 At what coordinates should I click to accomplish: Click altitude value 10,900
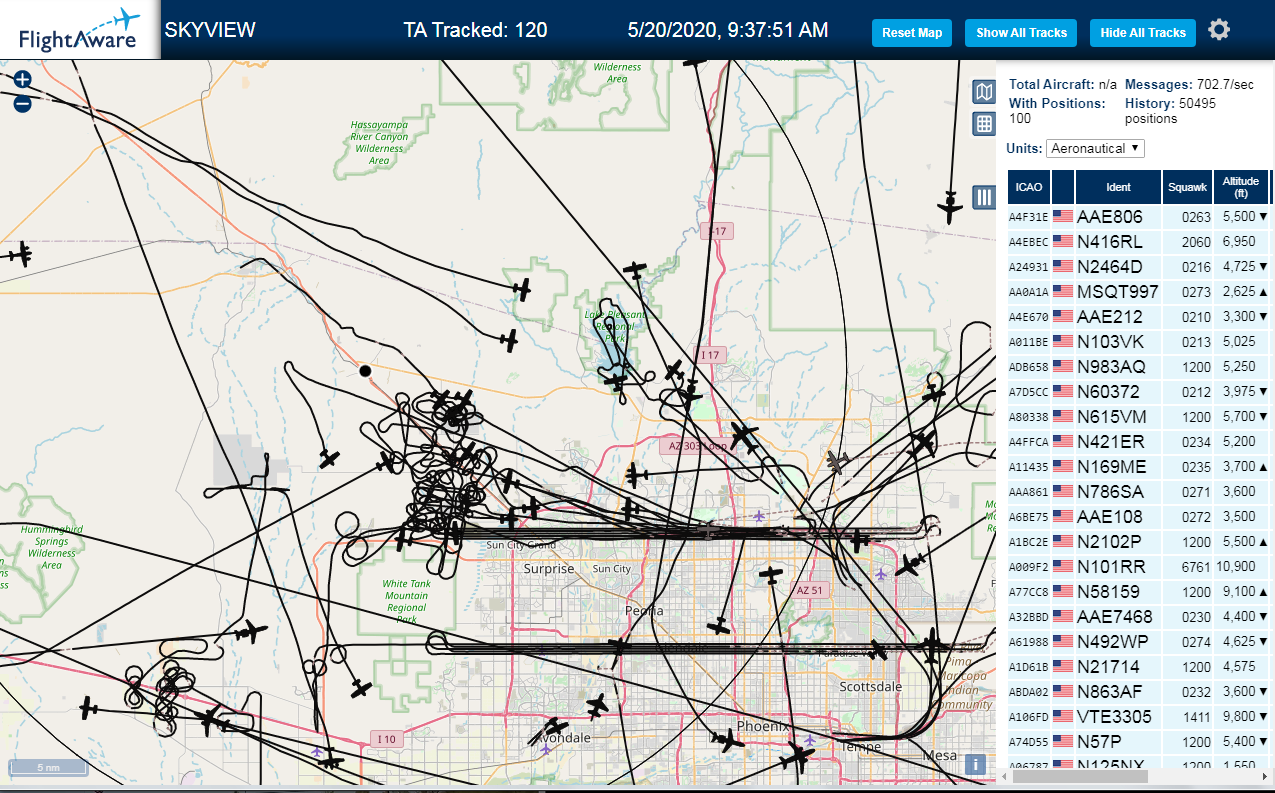coord(1236,567)
